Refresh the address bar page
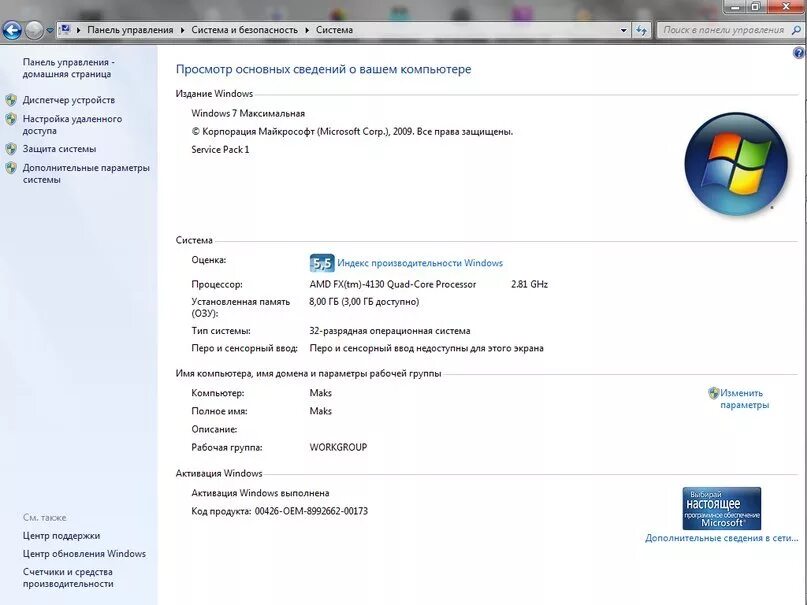 click(641, 30)
